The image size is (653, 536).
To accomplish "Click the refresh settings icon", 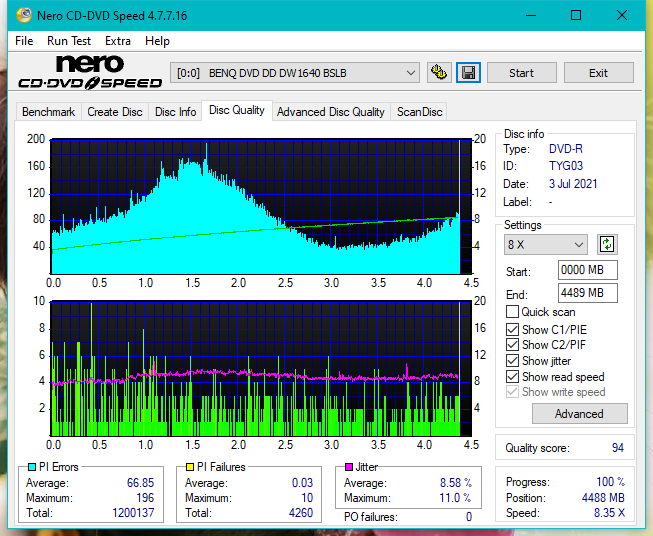I will pos(607,244).
